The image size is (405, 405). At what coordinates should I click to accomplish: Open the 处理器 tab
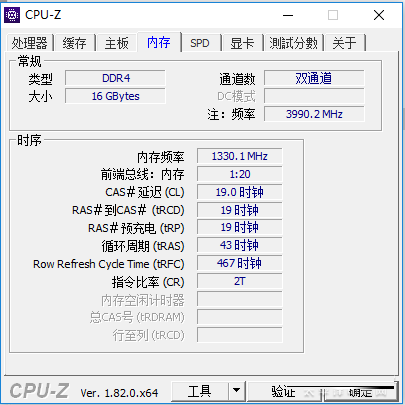(30, 43)
